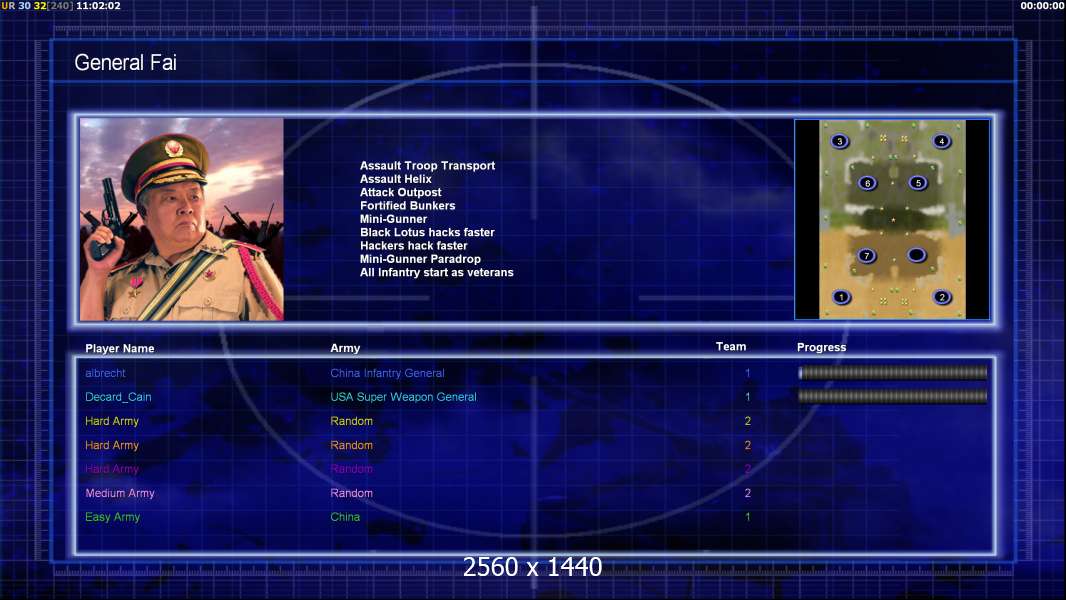Choose start position 5 marker

[918, 183]
